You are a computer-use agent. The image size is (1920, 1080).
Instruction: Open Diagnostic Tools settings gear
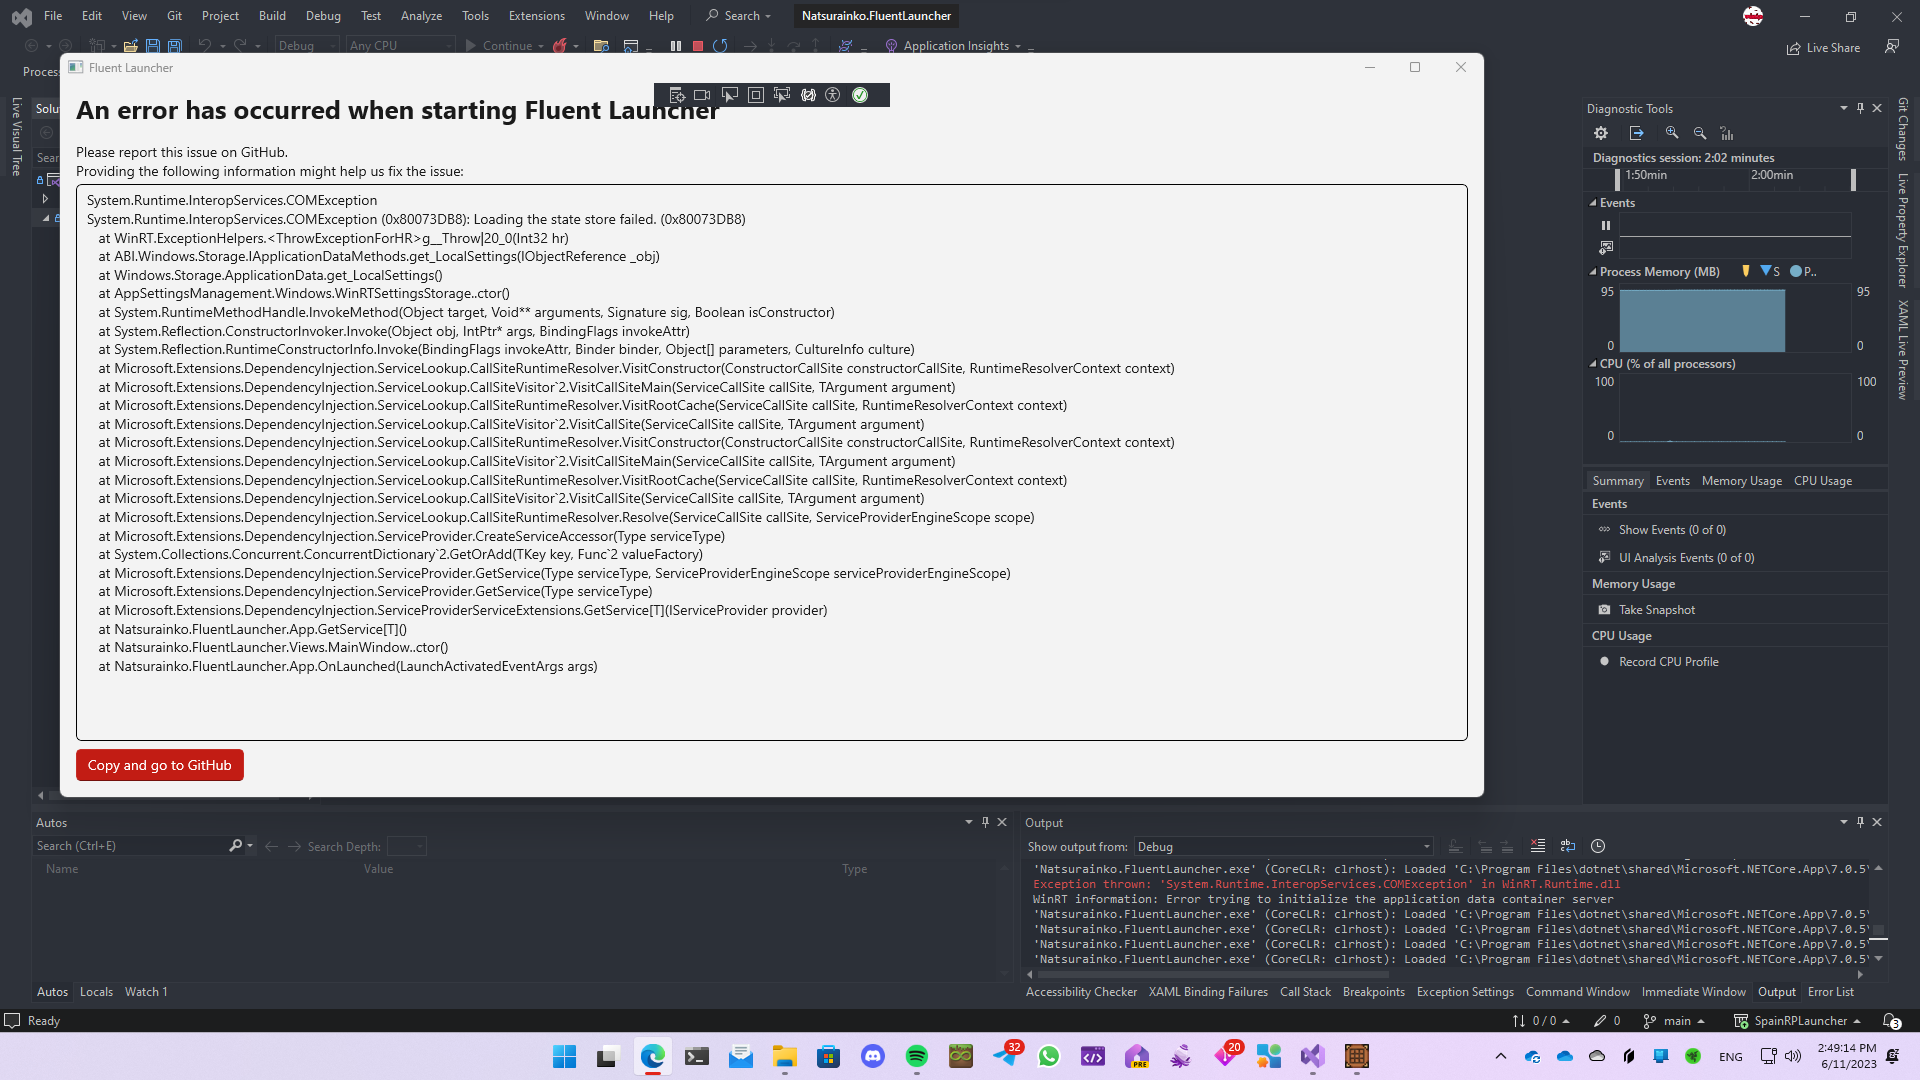pyautogui.click(x=1600, y=132)
